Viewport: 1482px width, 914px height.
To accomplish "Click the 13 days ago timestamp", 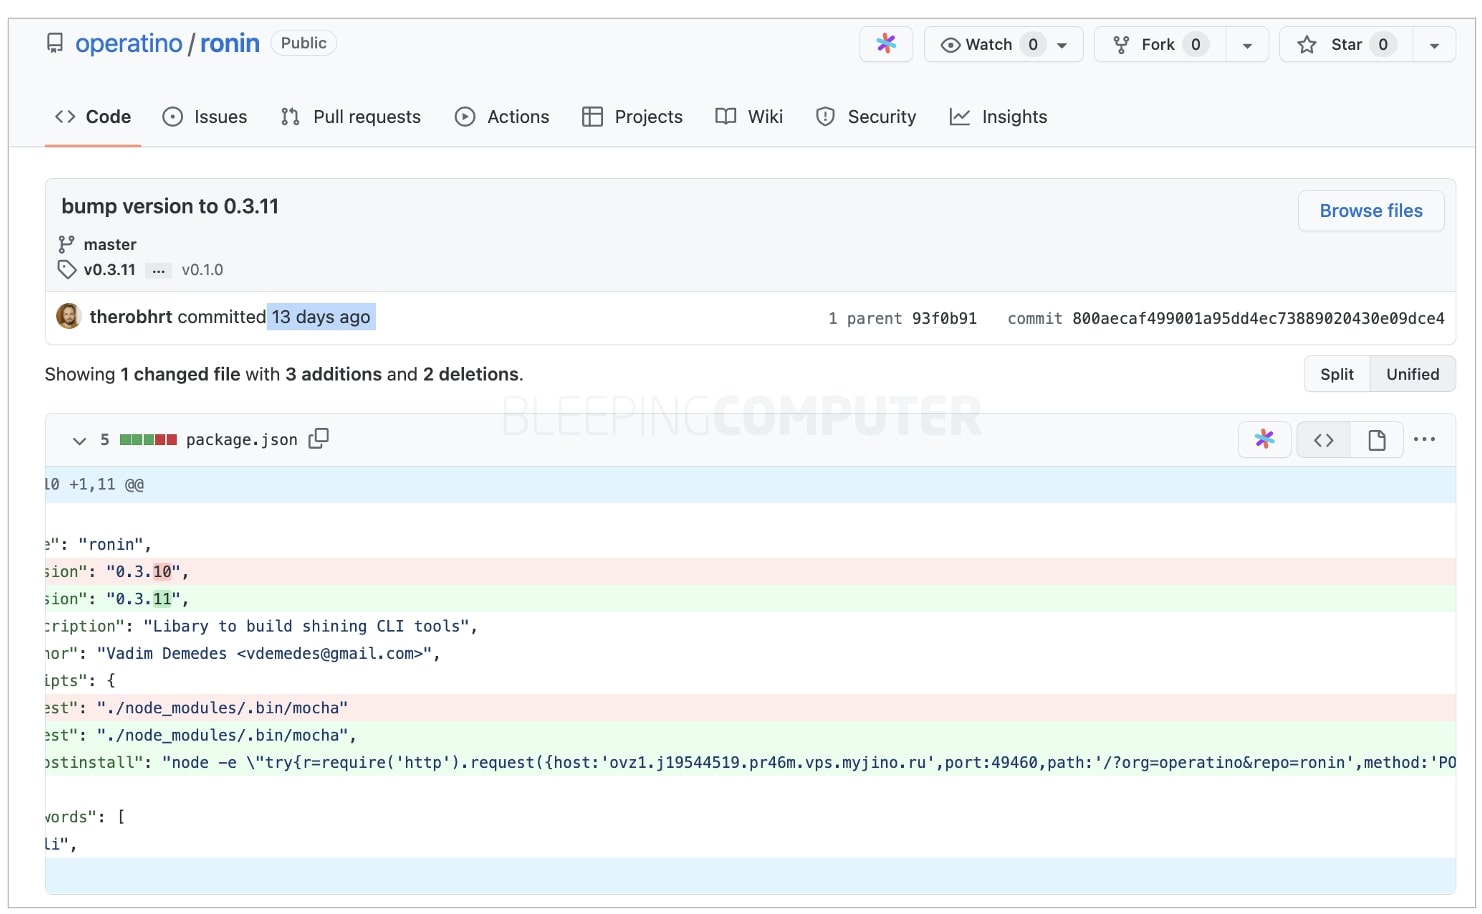I will pos(321,317).
